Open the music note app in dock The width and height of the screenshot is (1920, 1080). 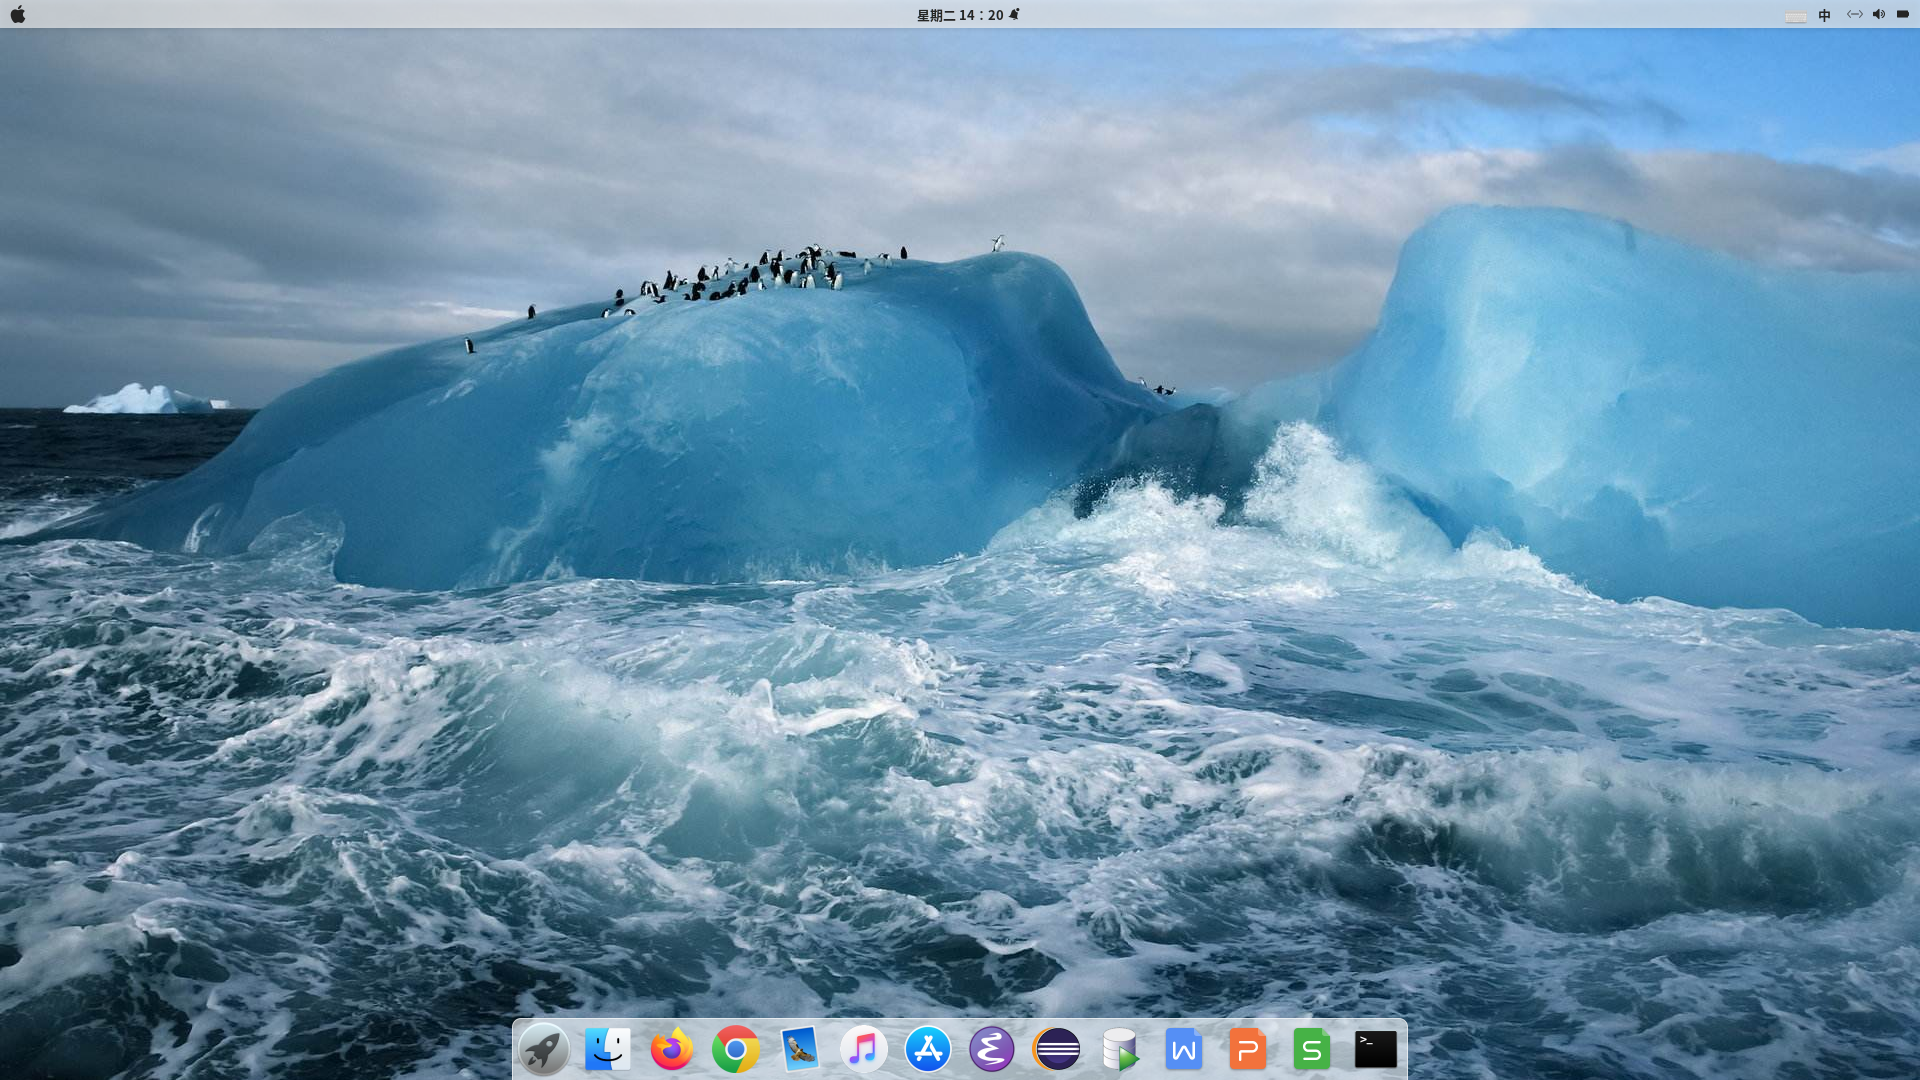tap(864, 1049)
